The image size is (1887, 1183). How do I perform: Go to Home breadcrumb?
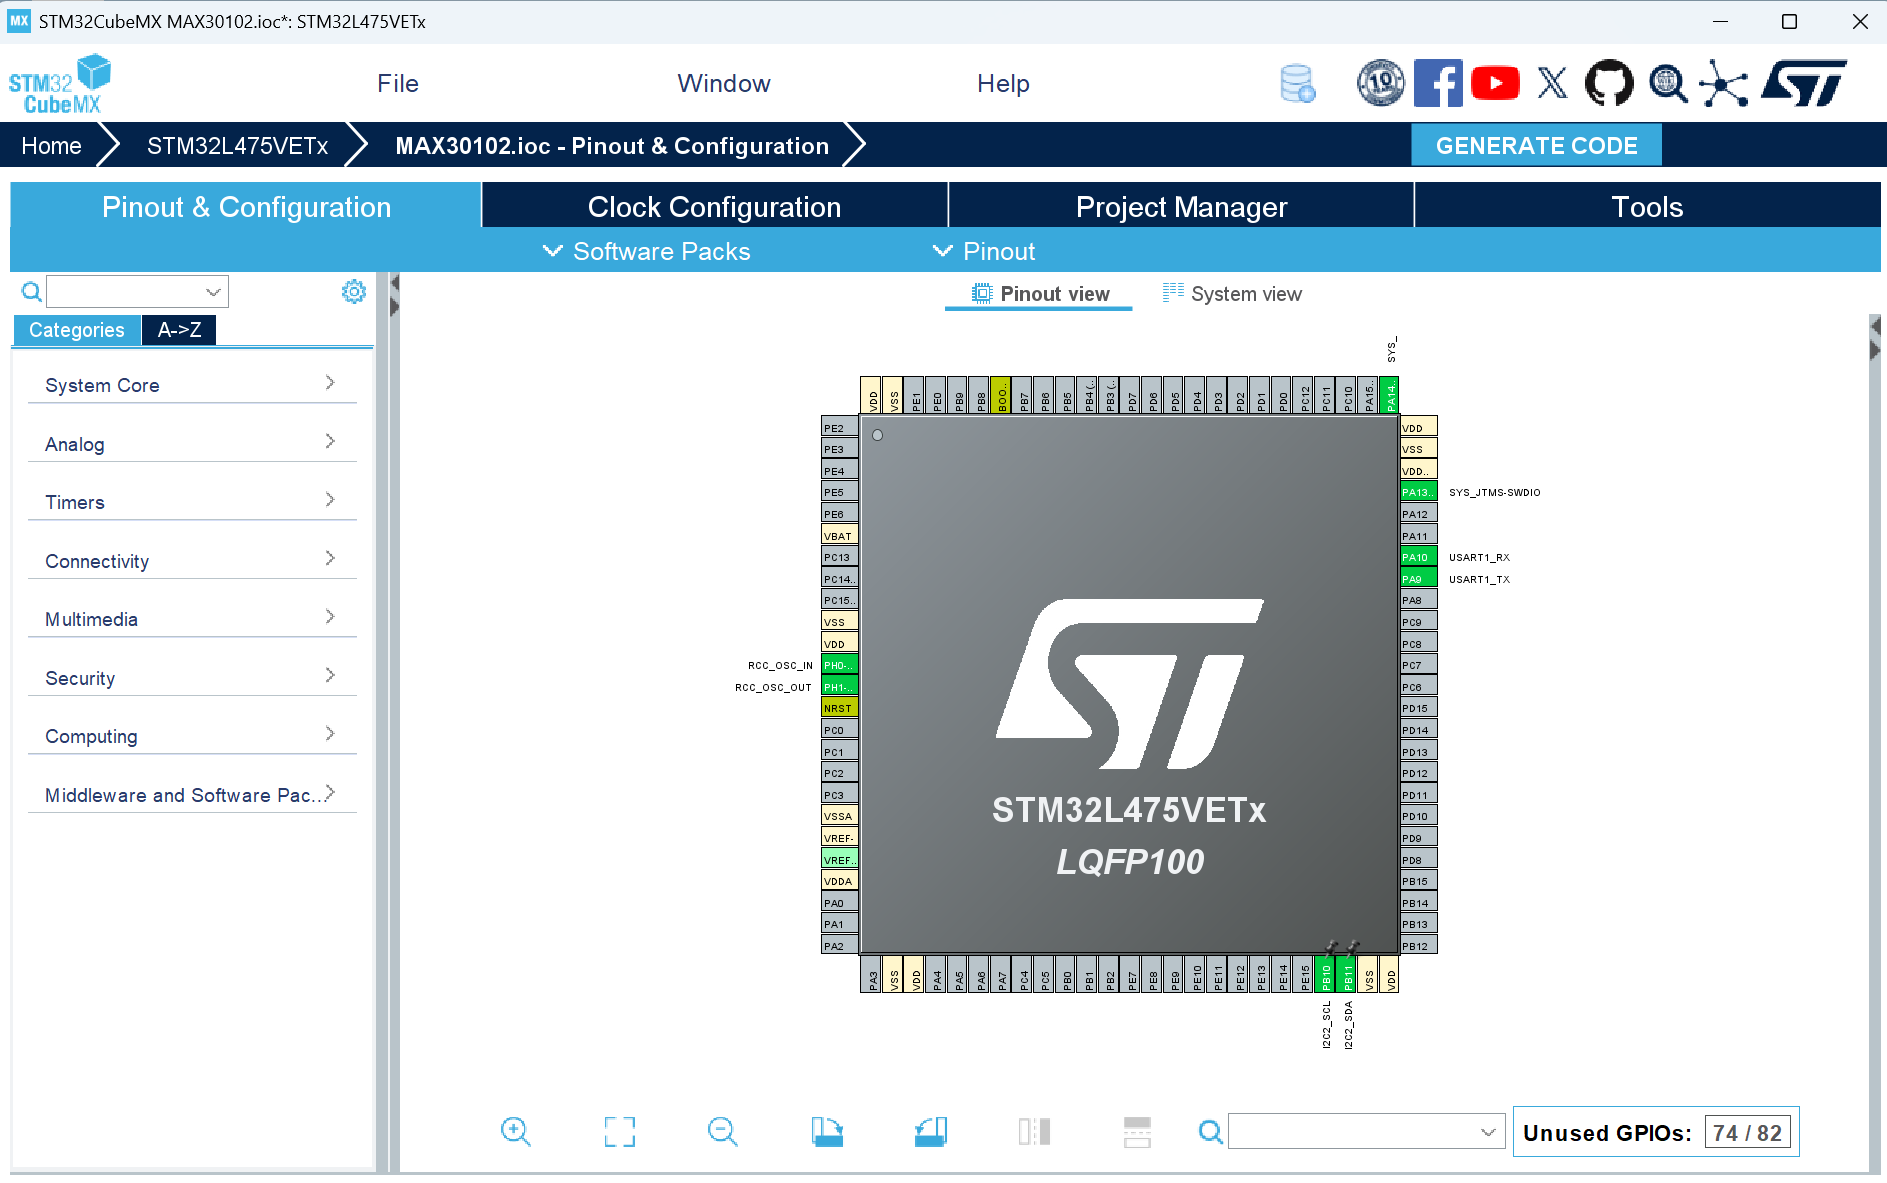tap(52, 146)
